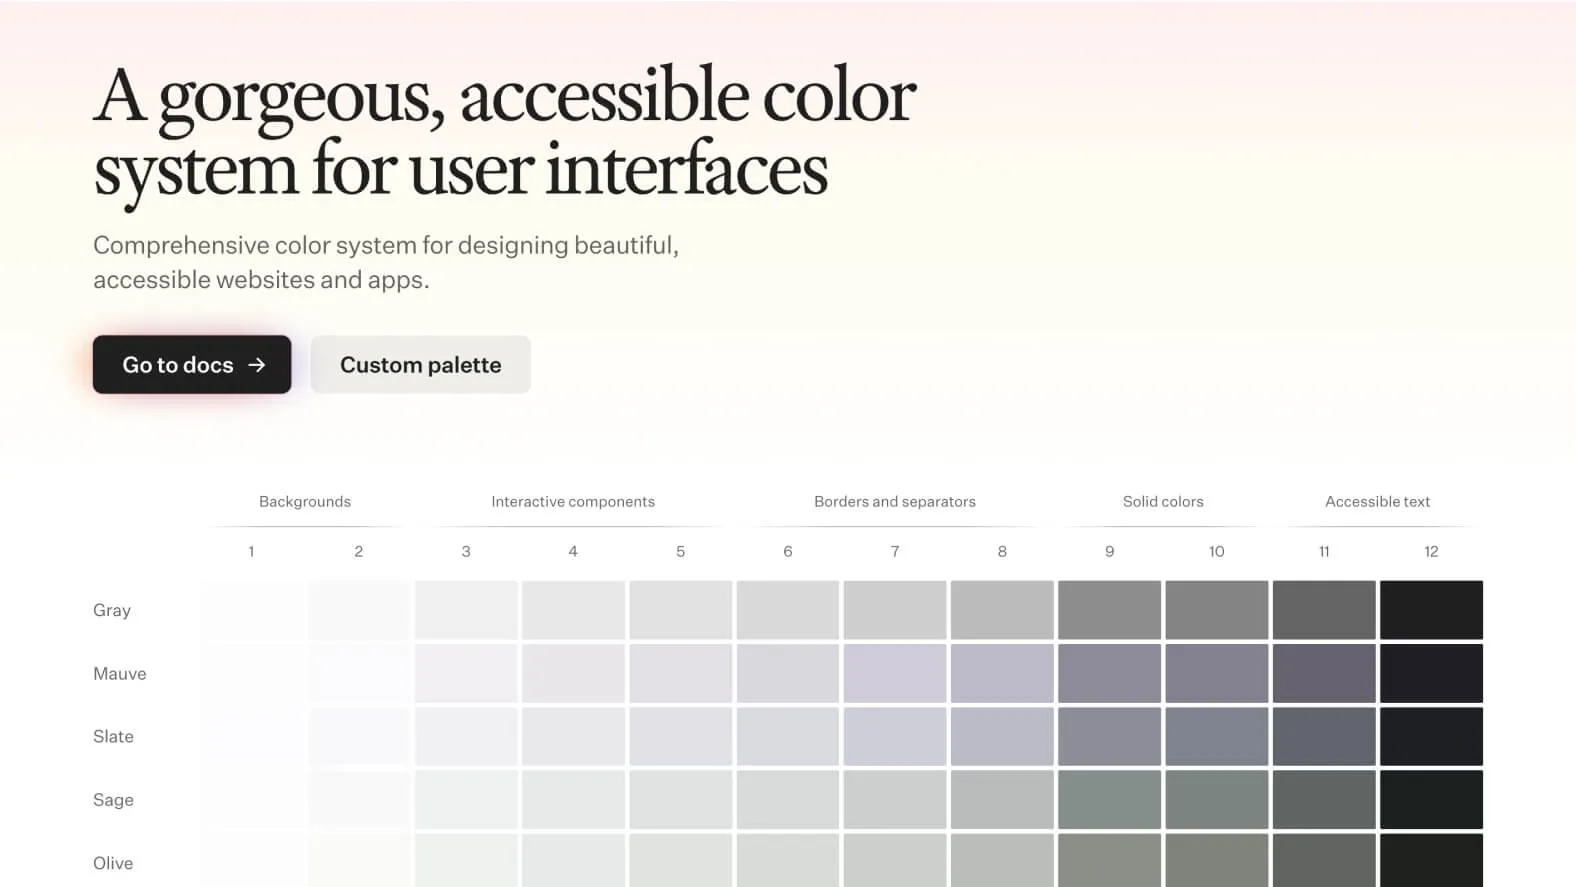
Task: Pick the Sage step 11 swatch
Action: (x=1324, y=800)
